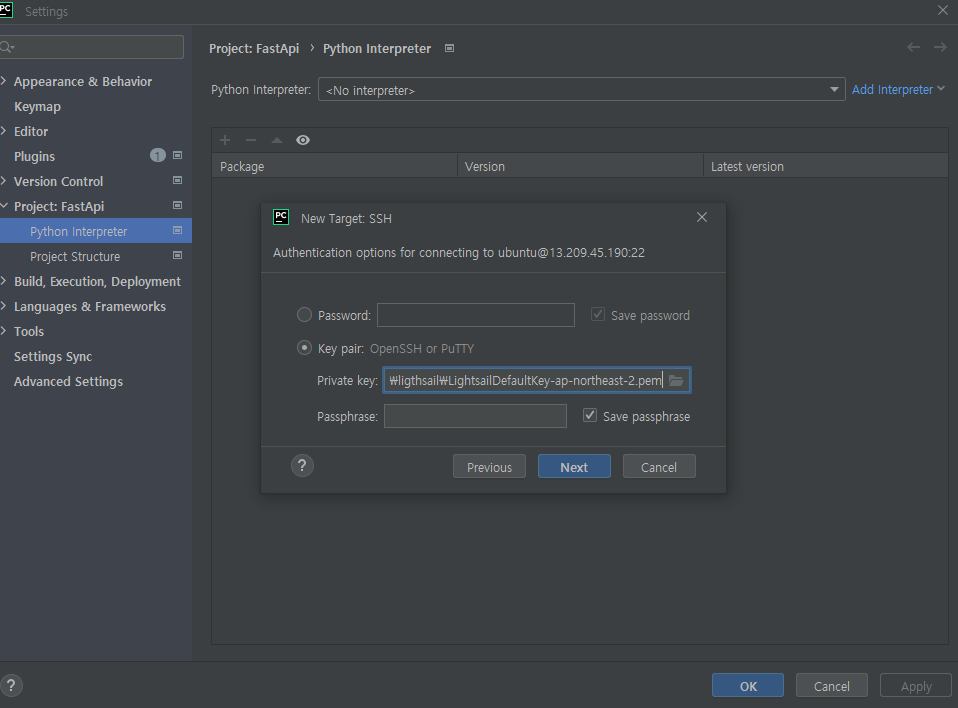Click the Next button in SSH dialog
The width and height of the screenshot is (958, 708).
[574, 467]
